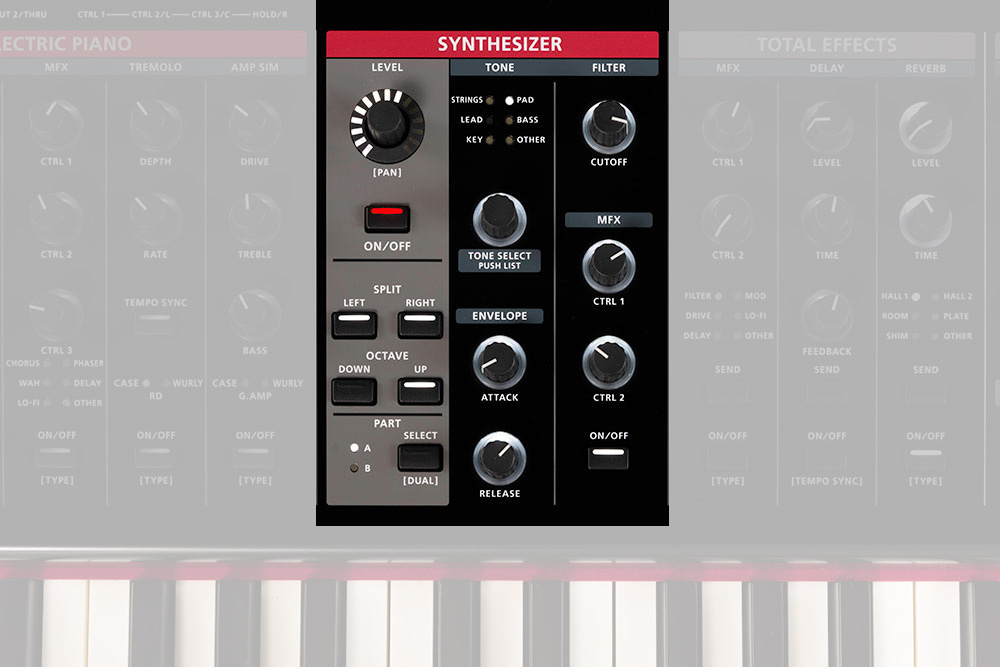
Task: Open the FILTER section header
Action: pyautogui.click(x=608, y=67)
